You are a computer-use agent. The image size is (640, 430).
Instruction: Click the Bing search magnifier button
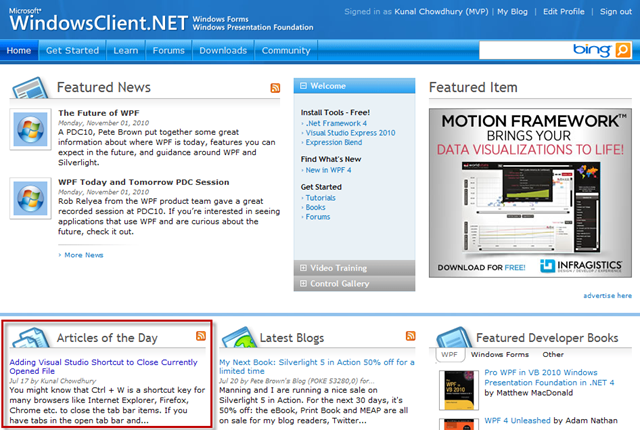(x=623, y=50)
